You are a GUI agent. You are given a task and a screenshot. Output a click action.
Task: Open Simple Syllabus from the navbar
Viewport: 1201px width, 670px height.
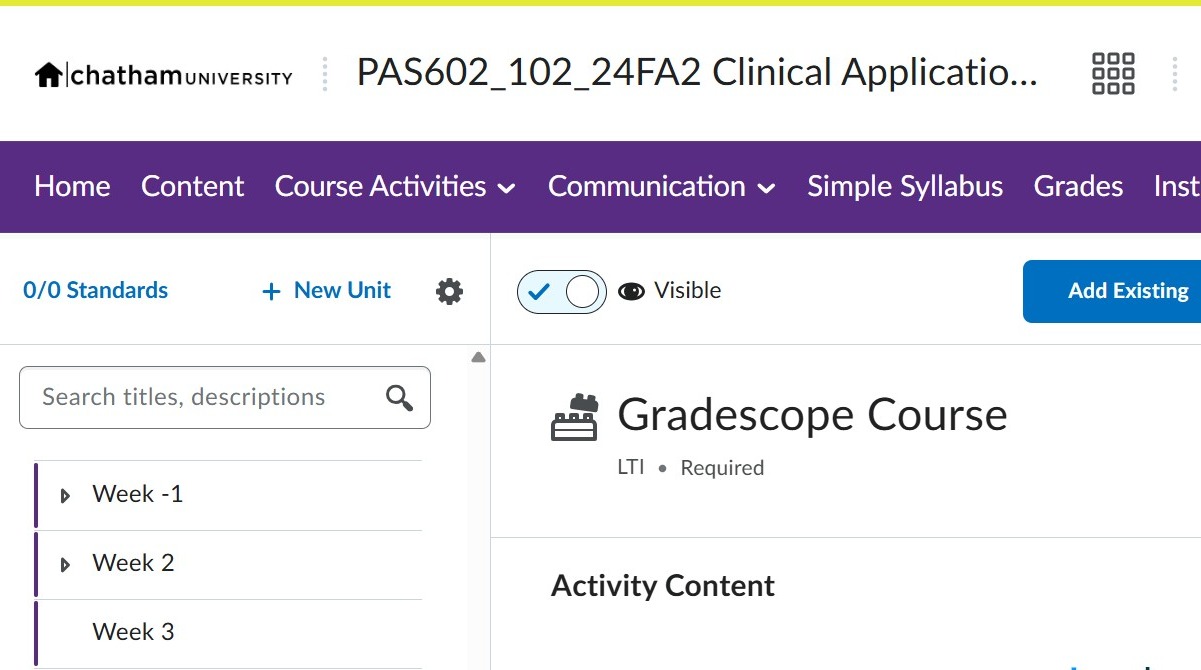tap(905, 187)
